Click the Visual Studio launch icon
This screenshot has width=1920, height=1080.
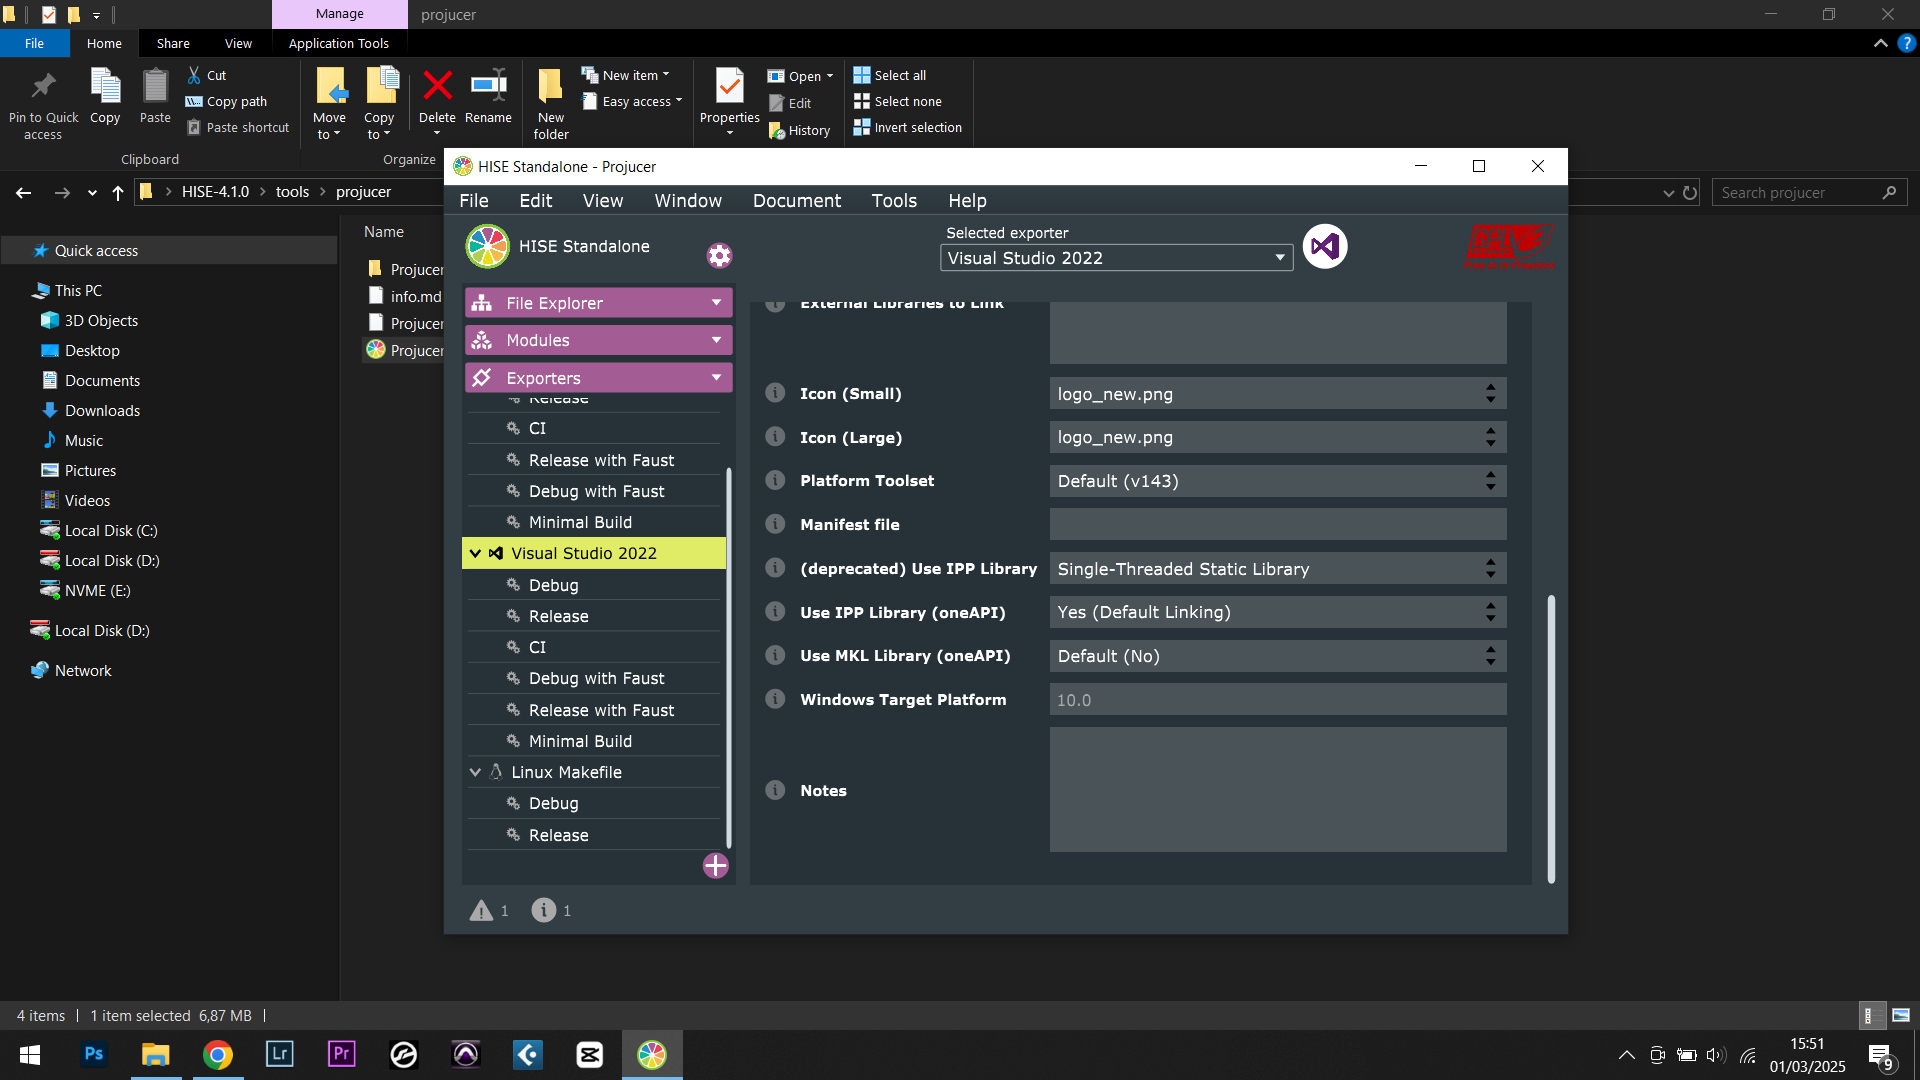(x=1325, y=246)
